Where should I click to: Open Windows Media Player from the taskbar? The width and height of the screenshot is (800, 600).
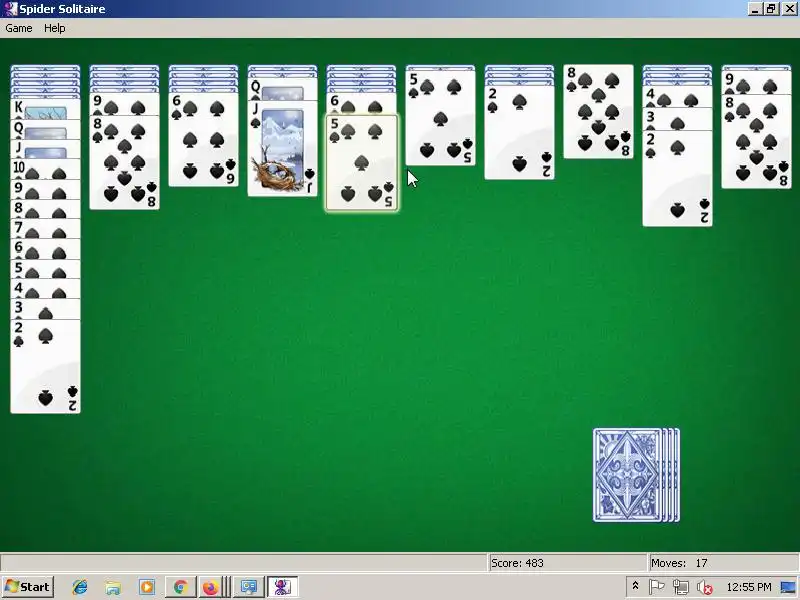tap(147, 587)
